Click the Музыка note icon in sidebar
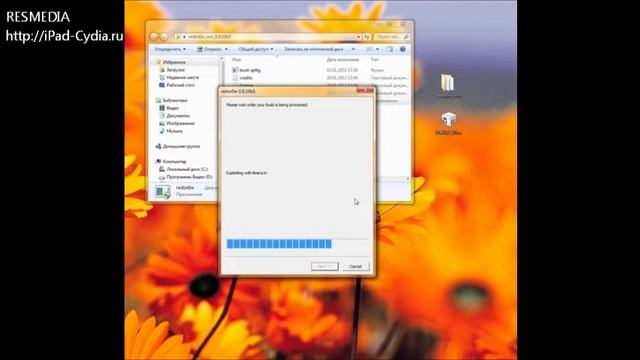Image resolution: width=640 pixels, height=360 pixels. click(162, 131)
